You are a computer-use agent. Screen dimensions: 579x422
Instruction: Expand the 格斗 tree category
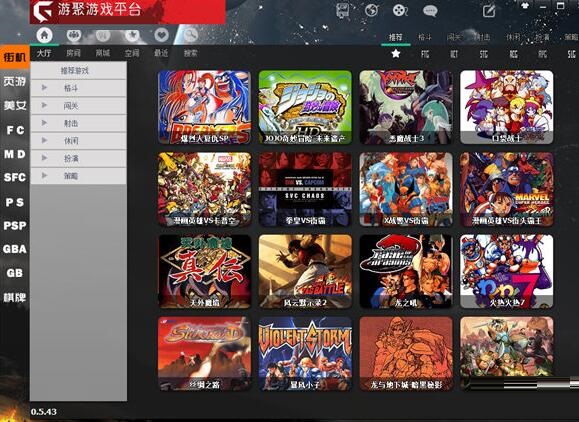click(78, 88)
